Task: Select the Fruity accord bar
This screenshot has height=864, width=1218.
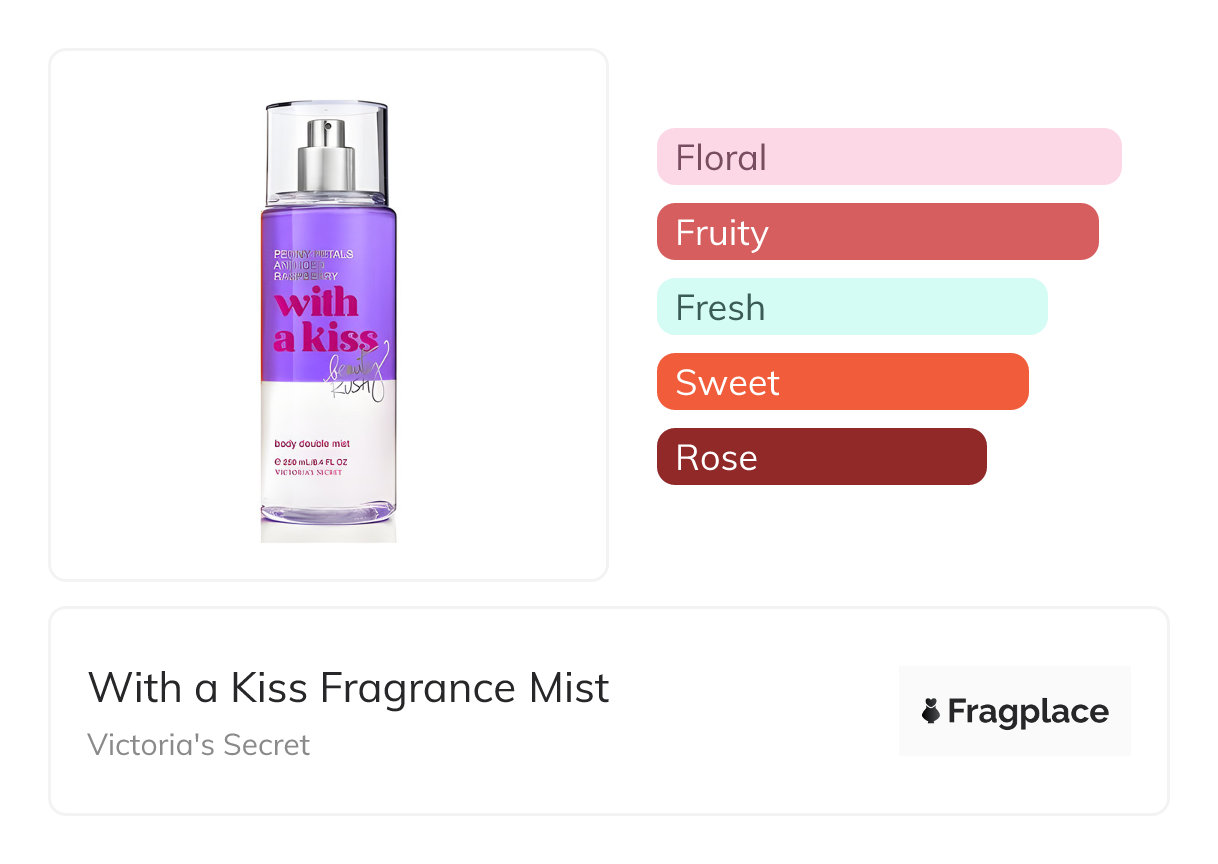Action: click(877, 232)
